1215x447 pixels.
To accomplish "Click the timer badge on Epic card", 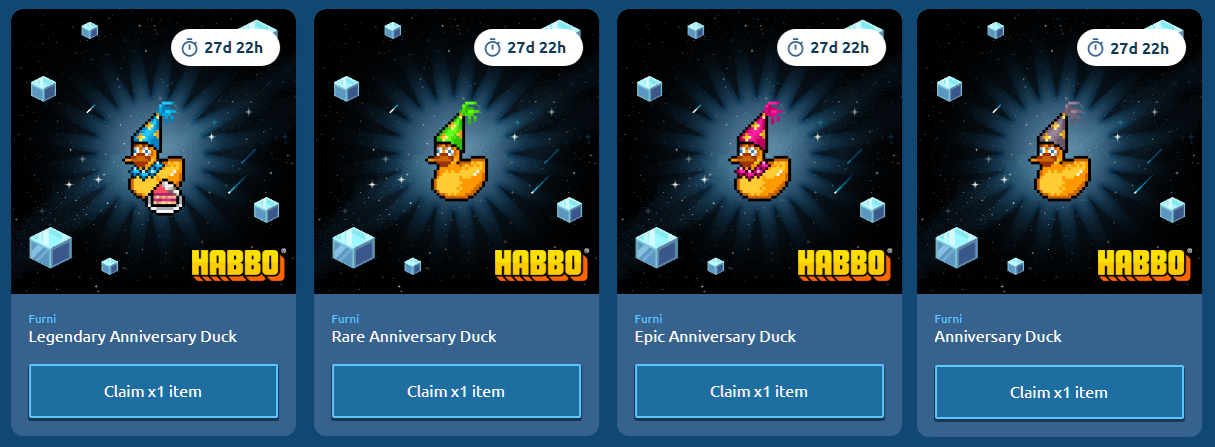I will [831, 47].
